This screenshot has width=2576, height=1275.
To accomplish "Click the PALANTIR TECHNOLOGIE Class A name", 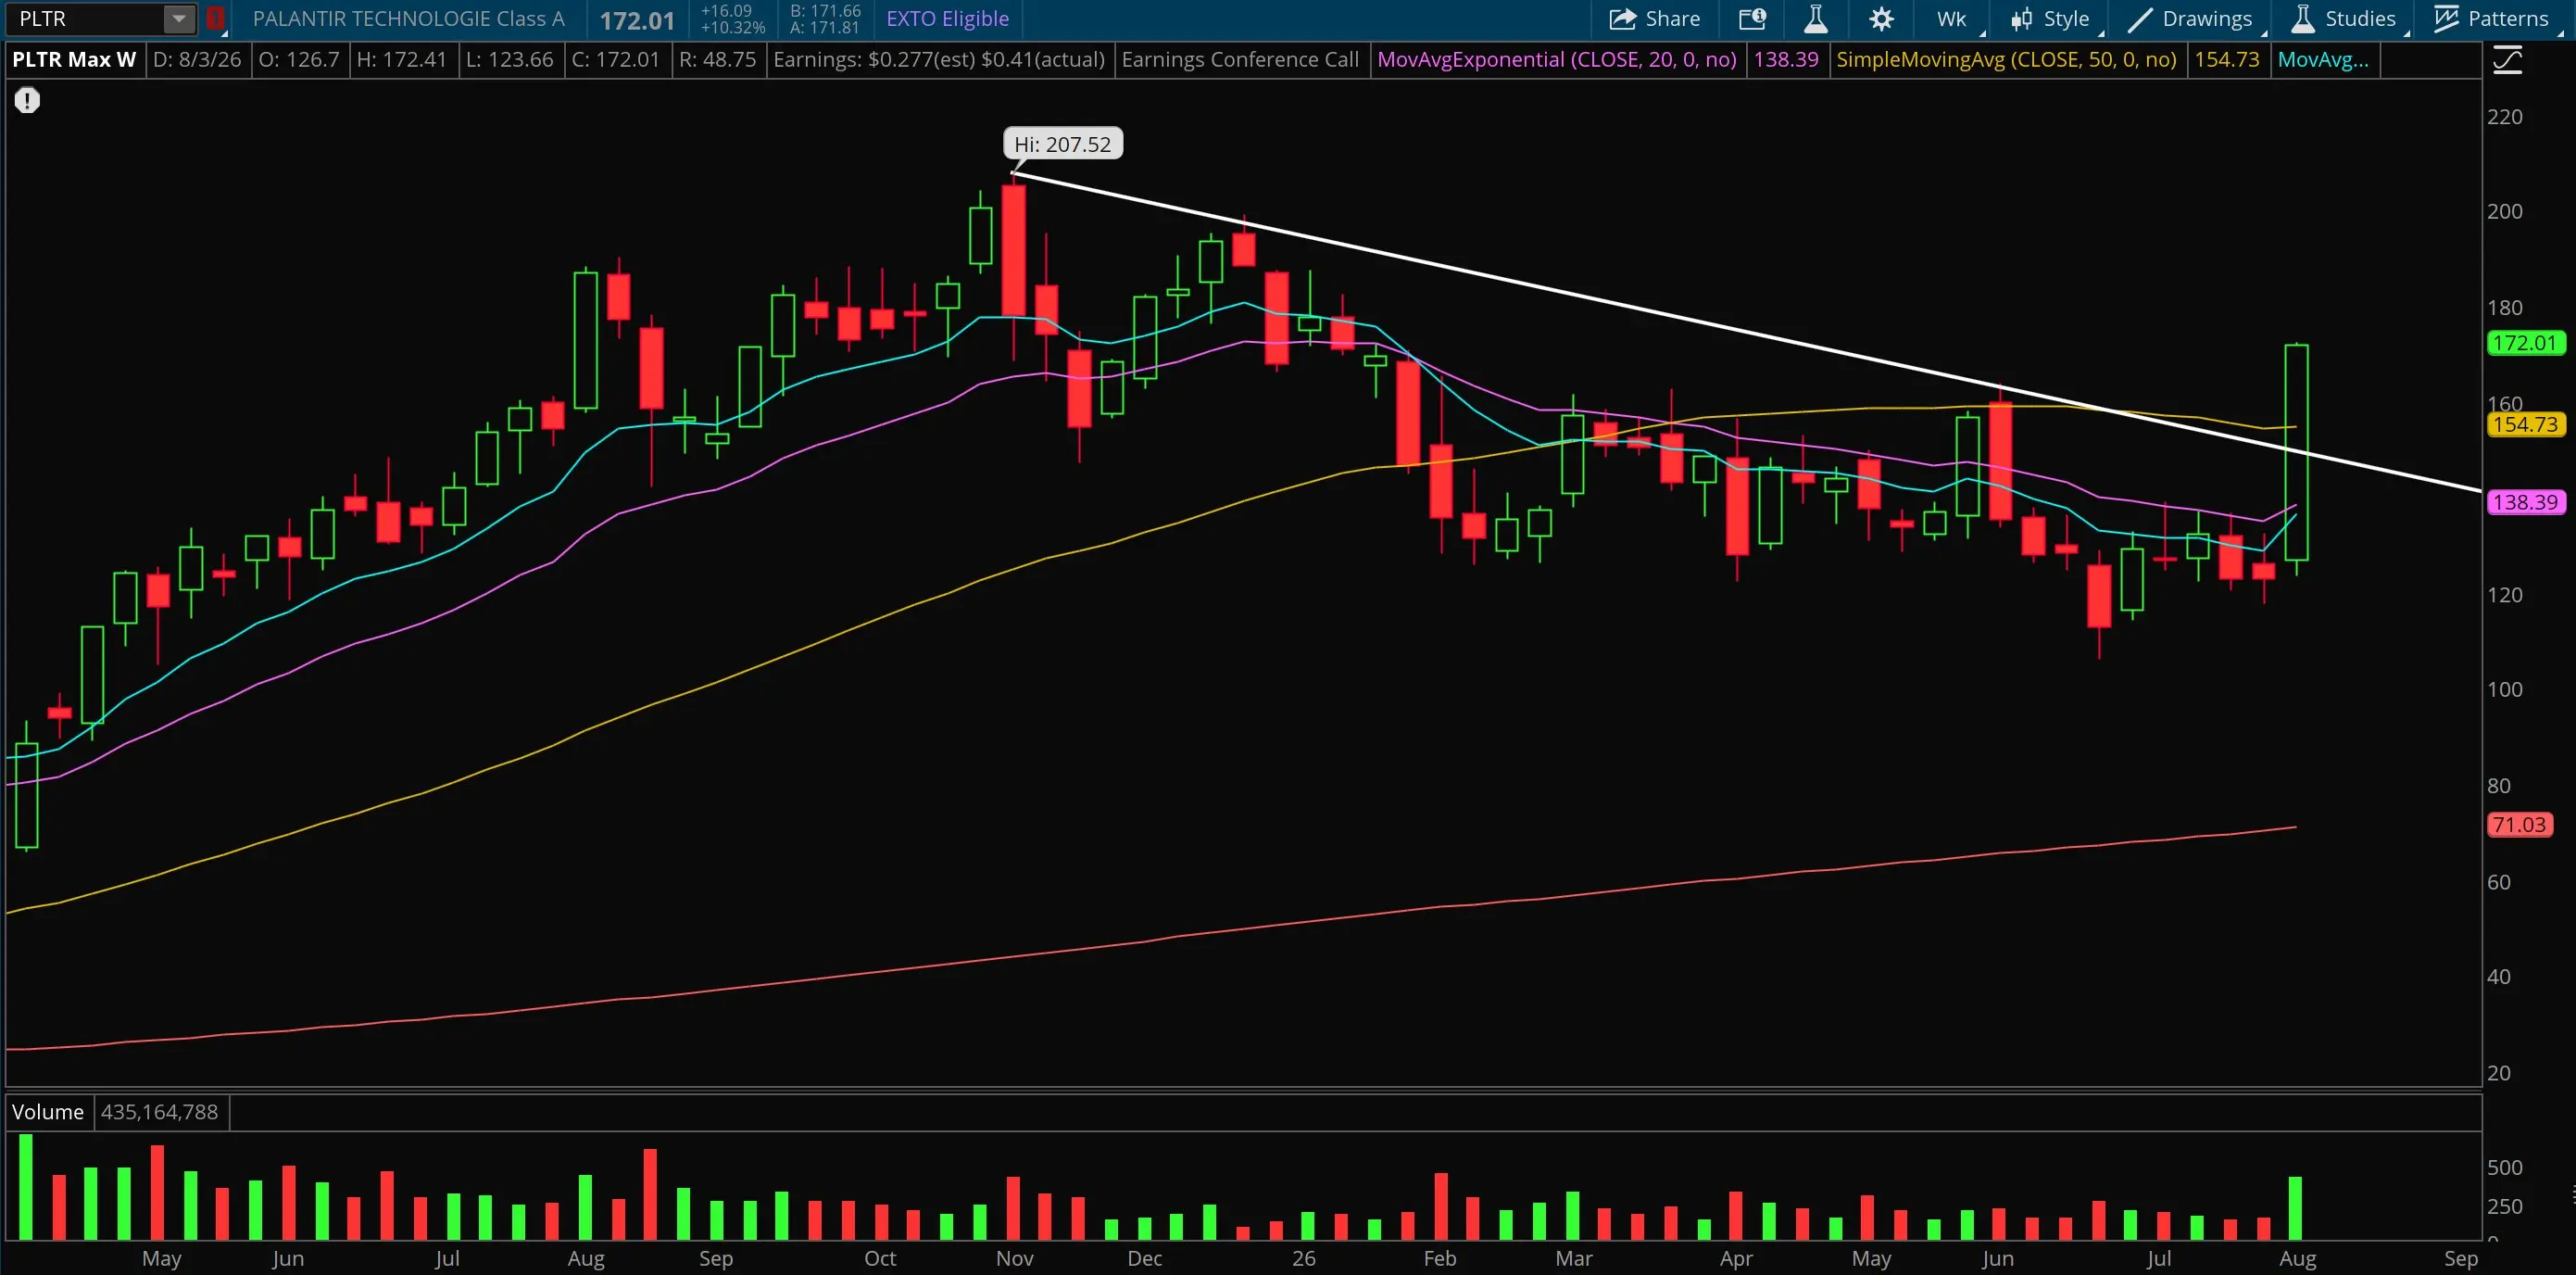I will coord(409,18).
